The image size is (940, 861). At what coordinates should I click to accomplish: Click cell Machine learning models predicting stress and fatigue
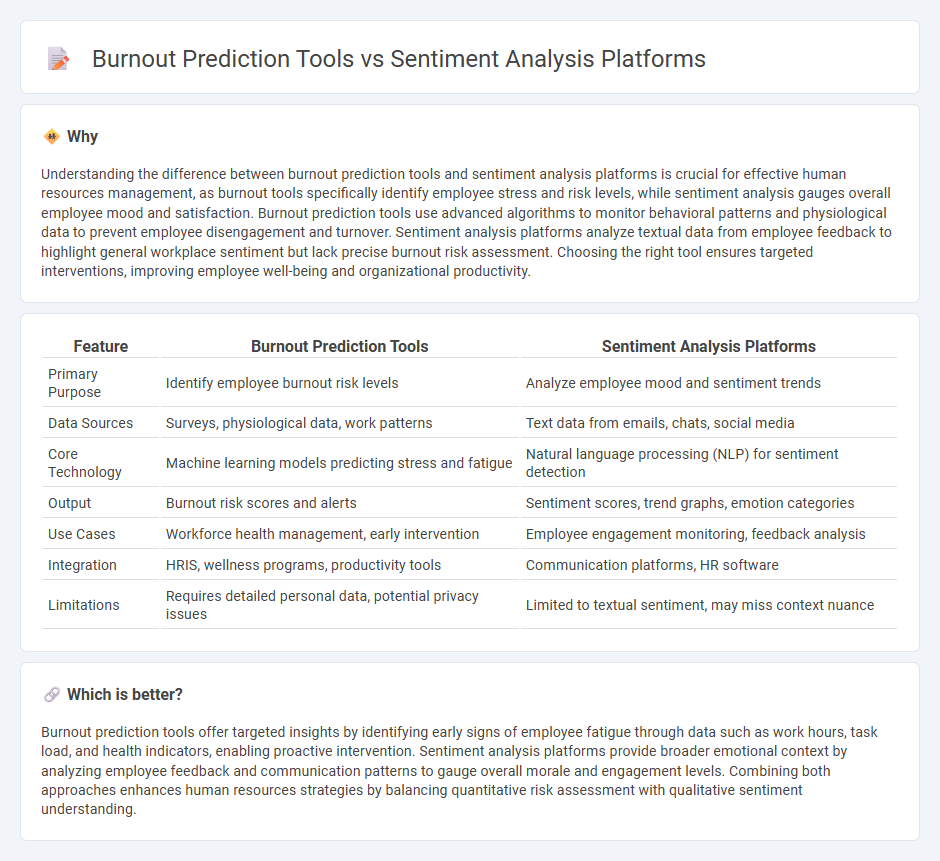click(339, 463)
